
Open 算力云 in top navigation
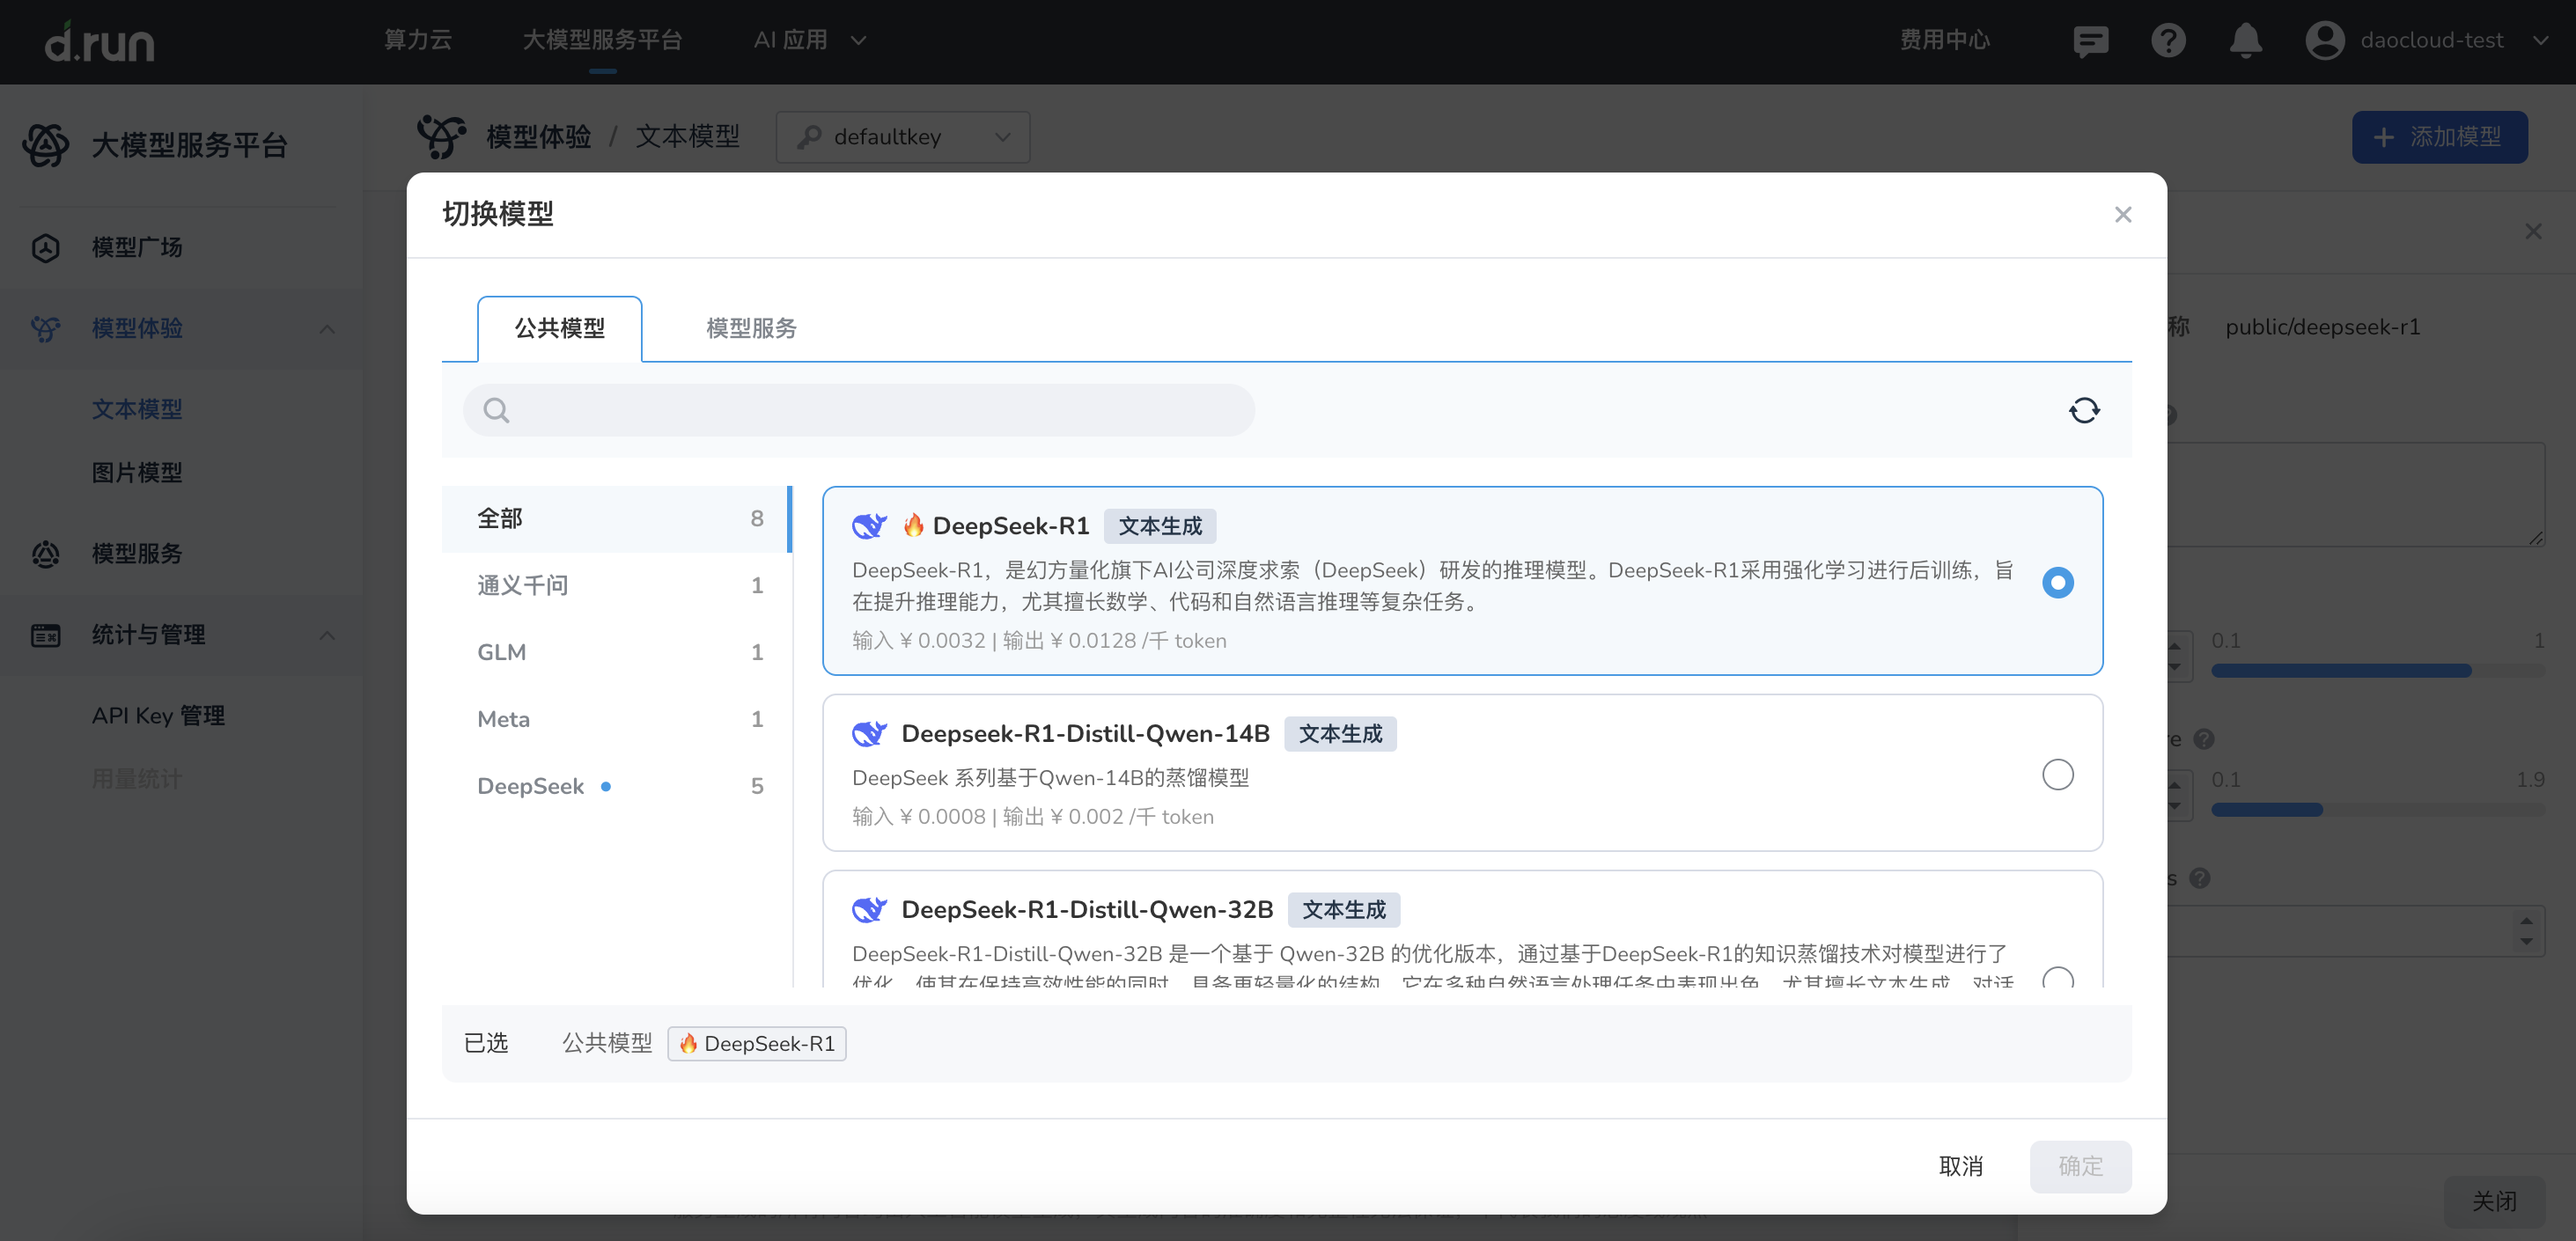[x=418, y=40]
